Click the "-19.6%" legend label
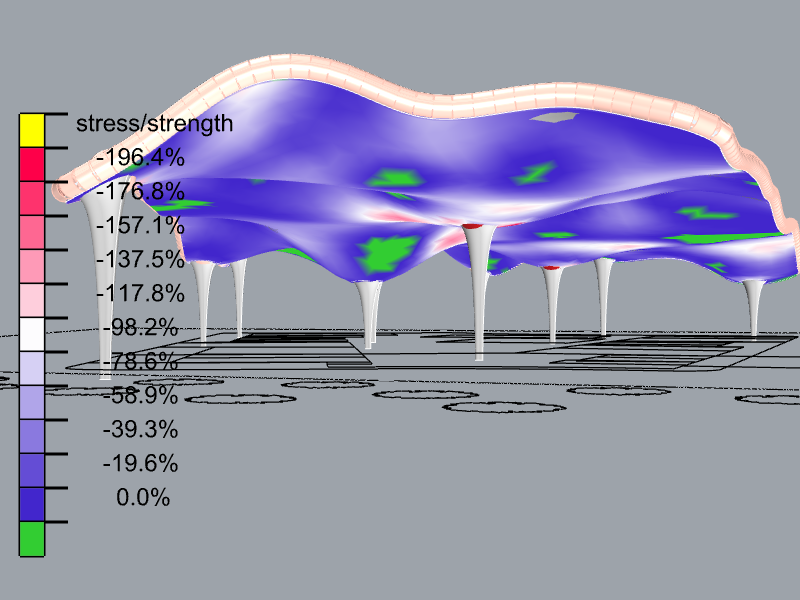The image size is (800, 600). pyautogui.click(x=140, y=463)
